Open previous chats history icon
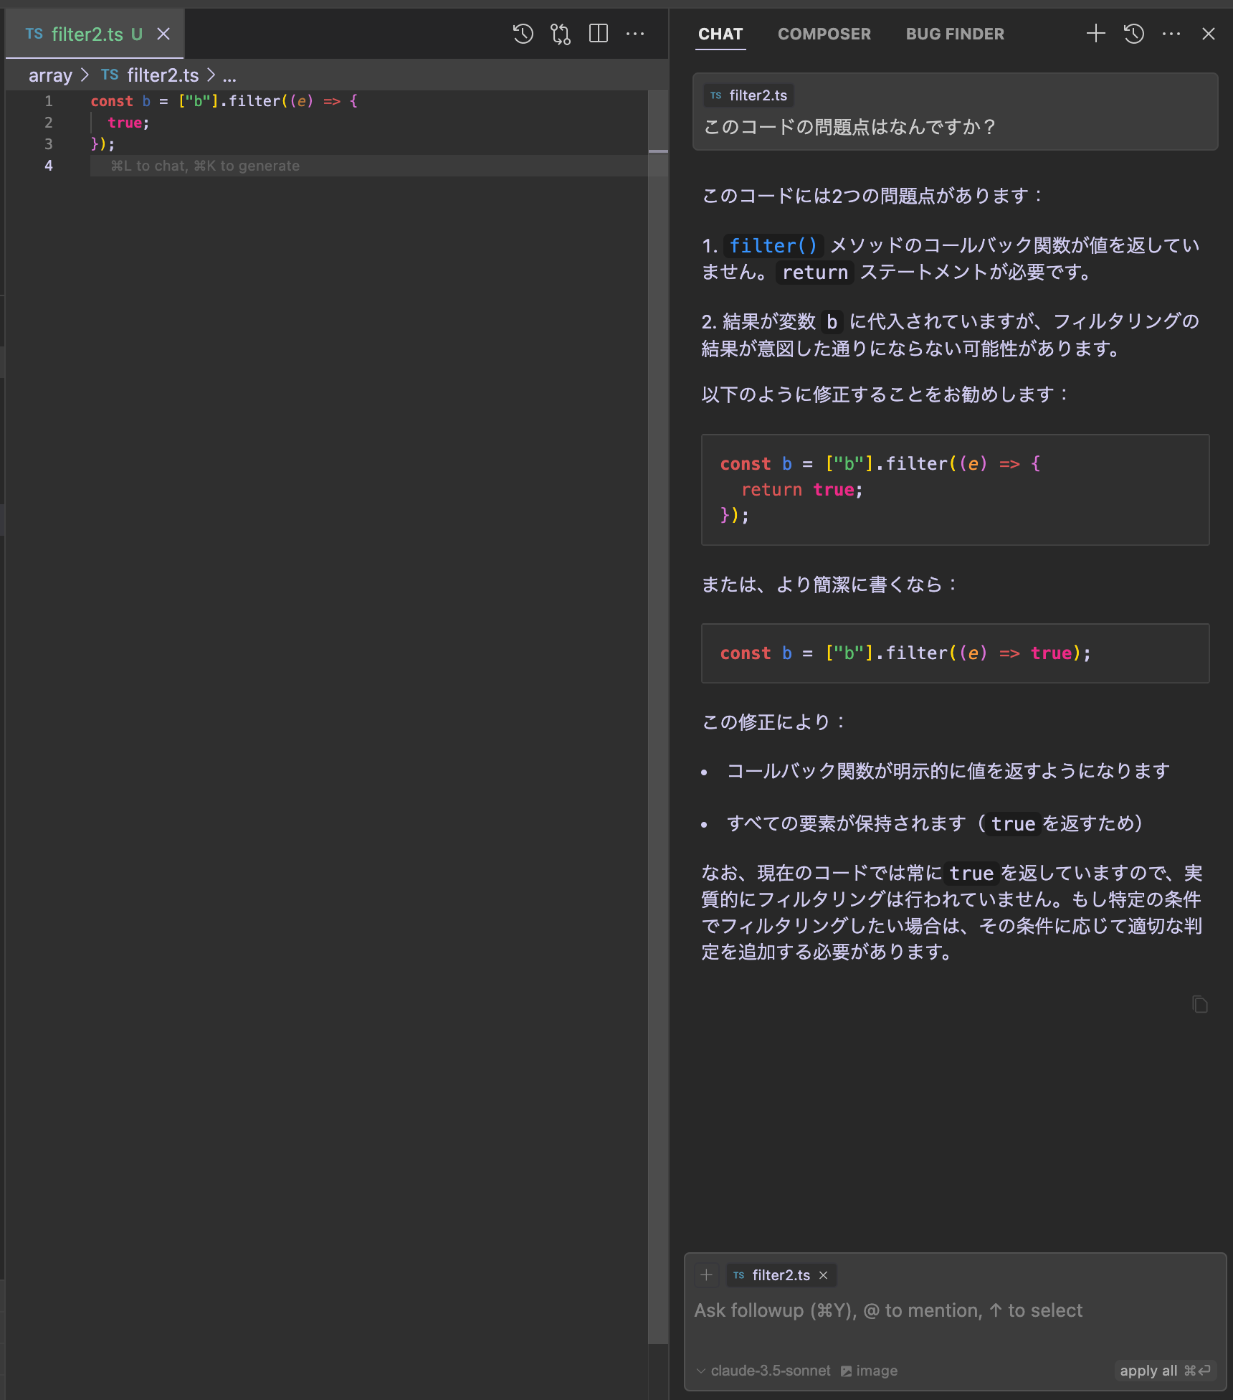Image resolution: width=1233 pixels, height=1400 pixels. tap(1134, 34)
